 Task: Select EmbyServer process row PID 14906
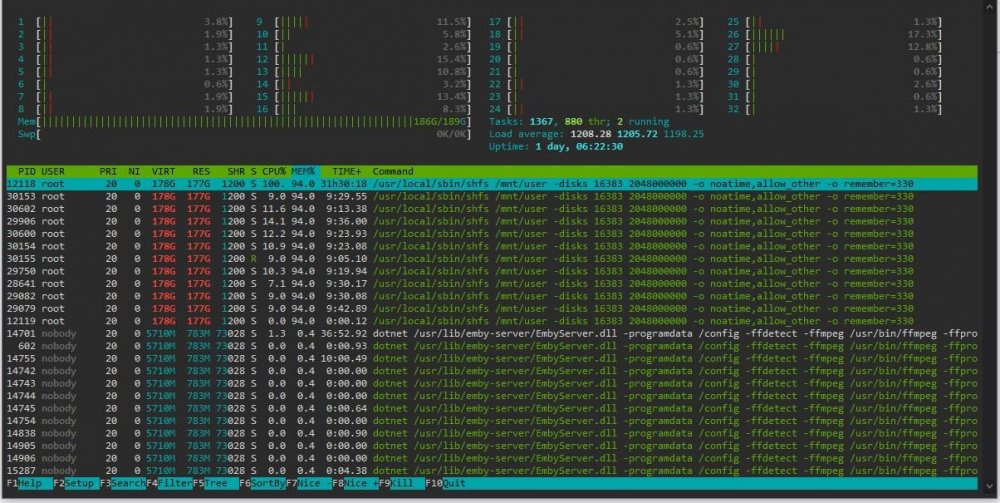pyautogui.click(x=491, y=458)
